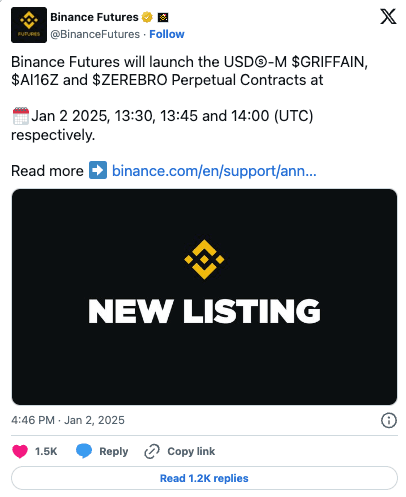406x497 pixels.
Task: Open the Binance Futures profile avatar
Action: [29, 25]
